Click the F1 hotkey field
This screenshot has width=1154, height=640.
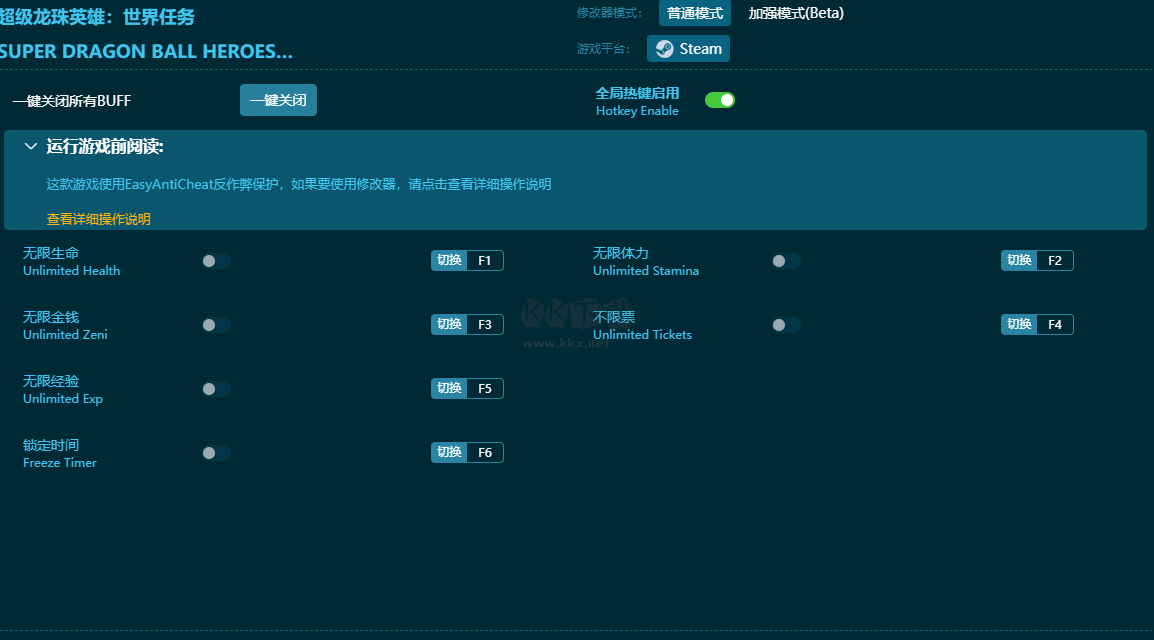click(x=485, y=260)
